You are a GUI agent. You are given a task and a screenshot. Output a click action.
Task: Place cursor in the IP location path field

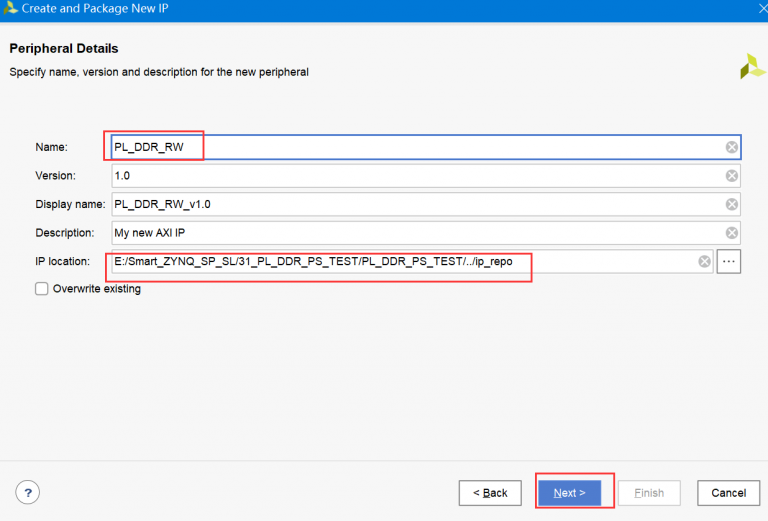coord(400,262)
